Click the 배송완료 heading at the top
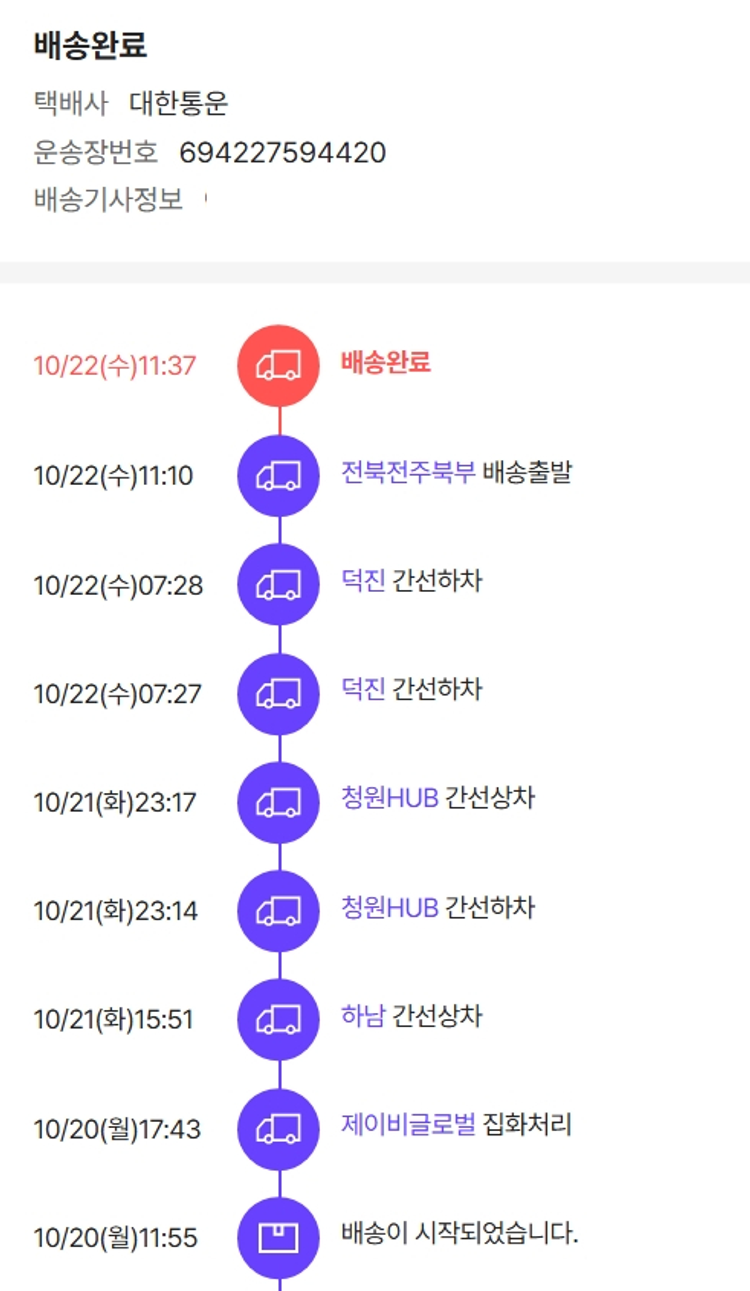 pyautogui.click(x=90, y=45)
